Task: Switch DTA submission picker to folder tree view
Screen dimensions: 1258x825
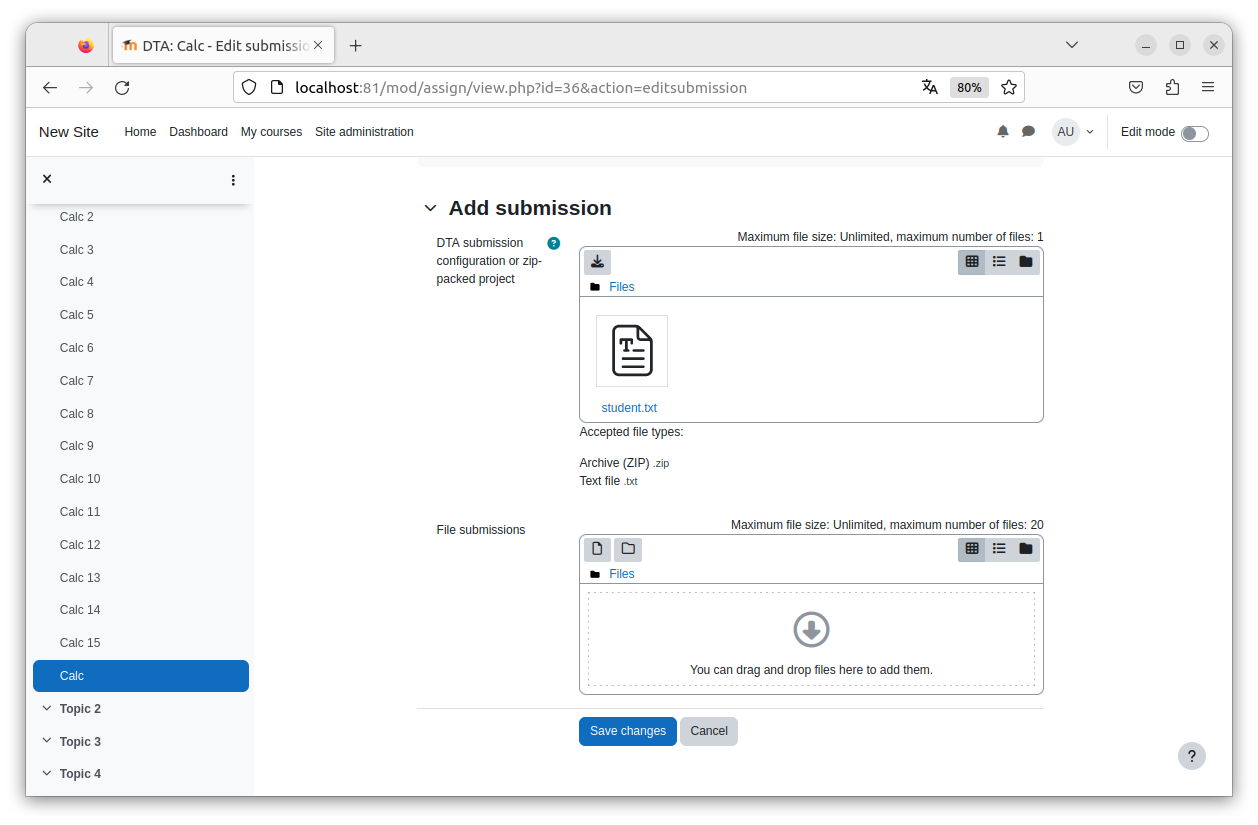Action: coord(1026,262)
